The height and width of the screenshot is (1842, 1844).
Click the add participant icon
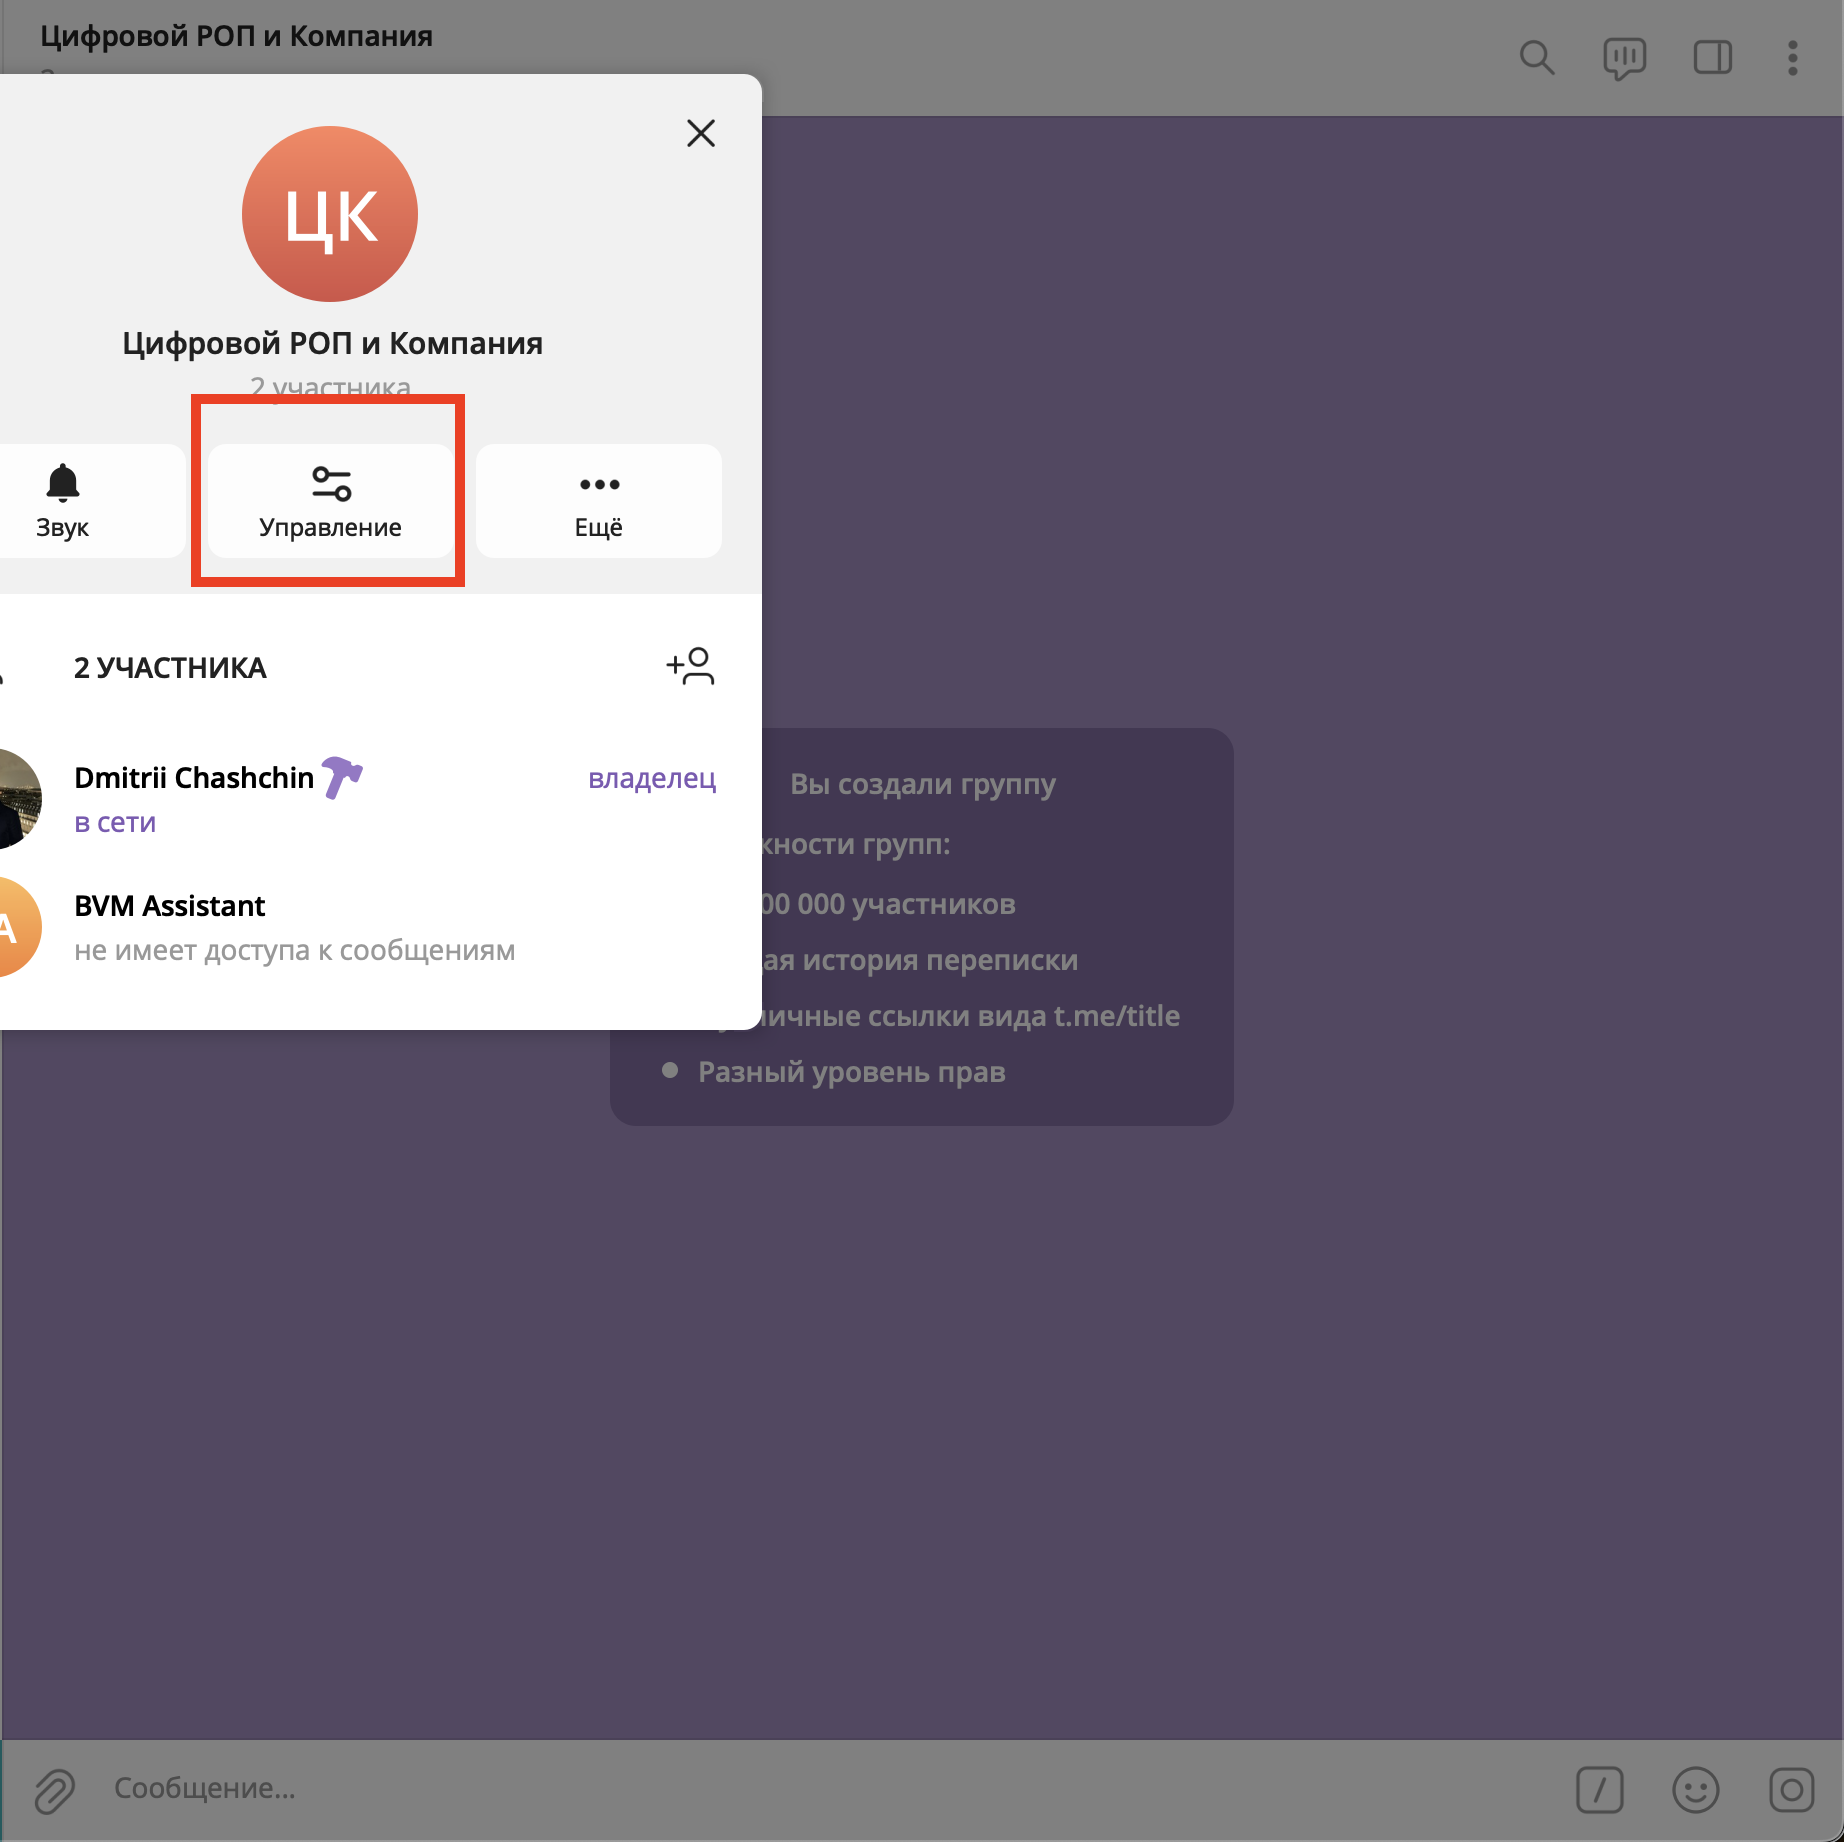point(690,667)
